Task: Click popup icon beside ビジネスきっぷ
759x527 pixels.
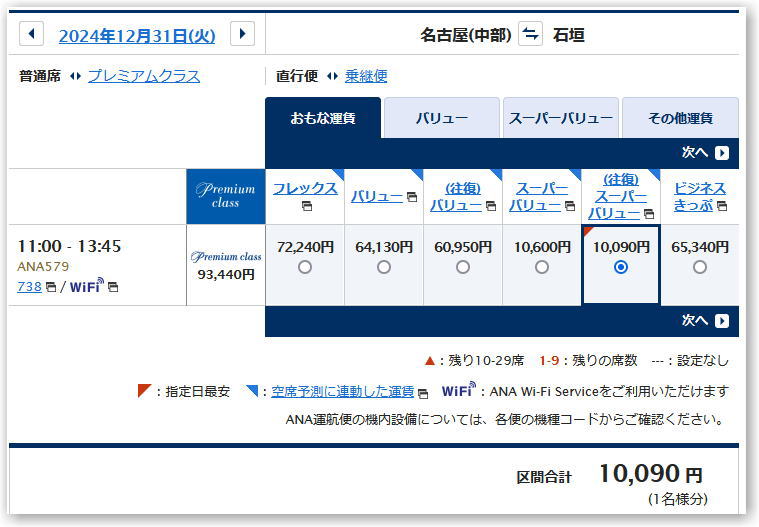Action: (722, 207)
